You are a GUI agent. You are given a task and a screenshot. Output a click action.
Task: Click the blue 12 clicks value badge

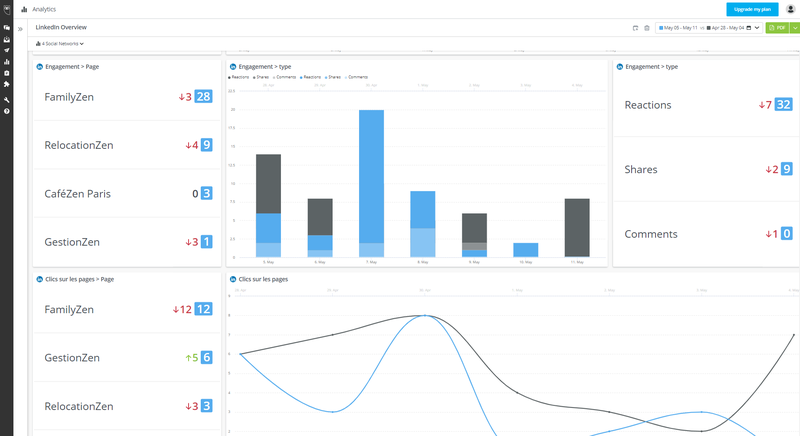[x=204, y=309]
